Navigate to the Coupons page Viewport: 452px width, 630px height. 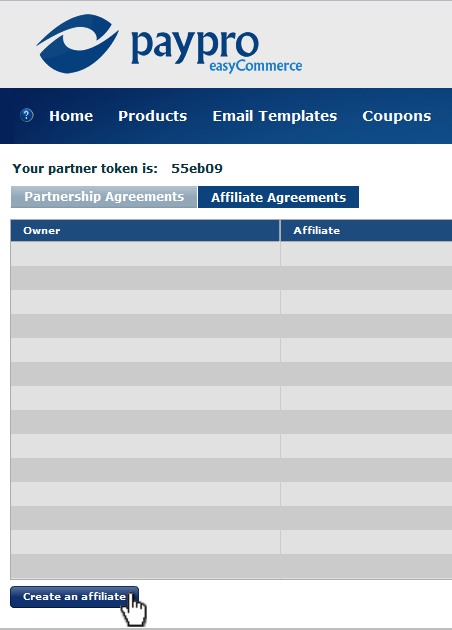click(x=397, y=116)
